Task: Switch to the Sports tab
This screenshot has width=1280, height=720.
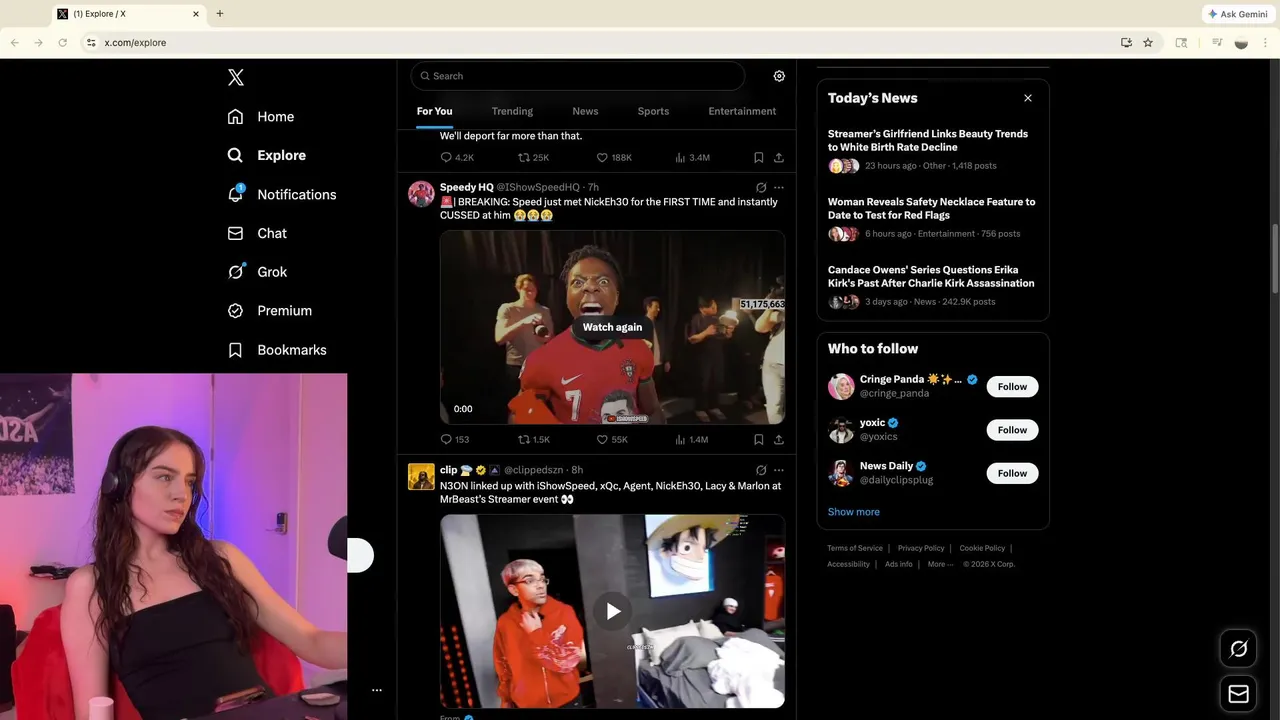Action: pos(653,111)
